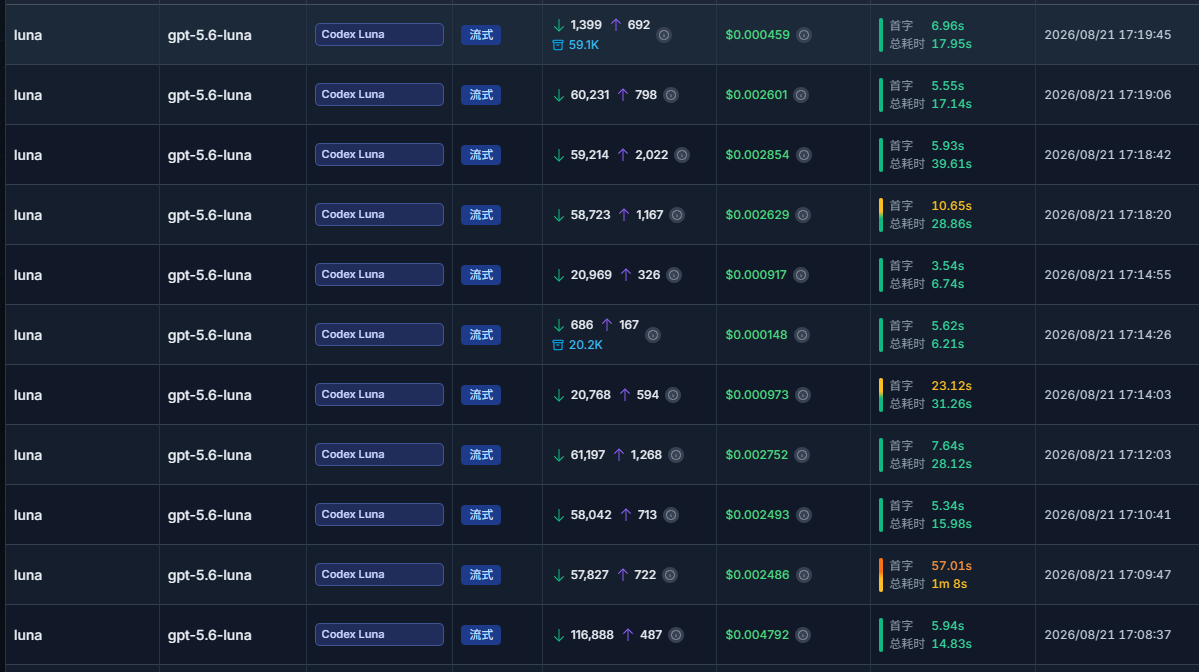Image resolution: width=1199 pixels, height=672 pixels.
Task: Click Codex Luna tag in 17:09:47 row
Action: pyautogui.click(x=379, y=575)
